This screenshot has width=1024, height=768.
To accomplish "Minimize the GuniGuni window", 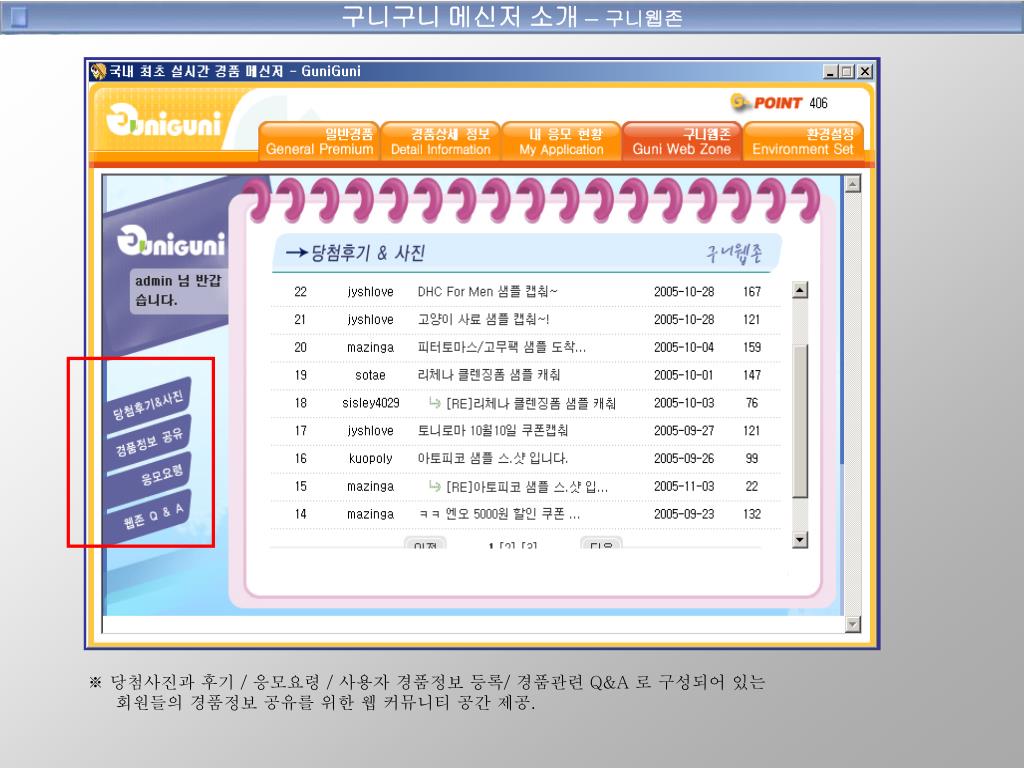I will (x=830, y=72).
